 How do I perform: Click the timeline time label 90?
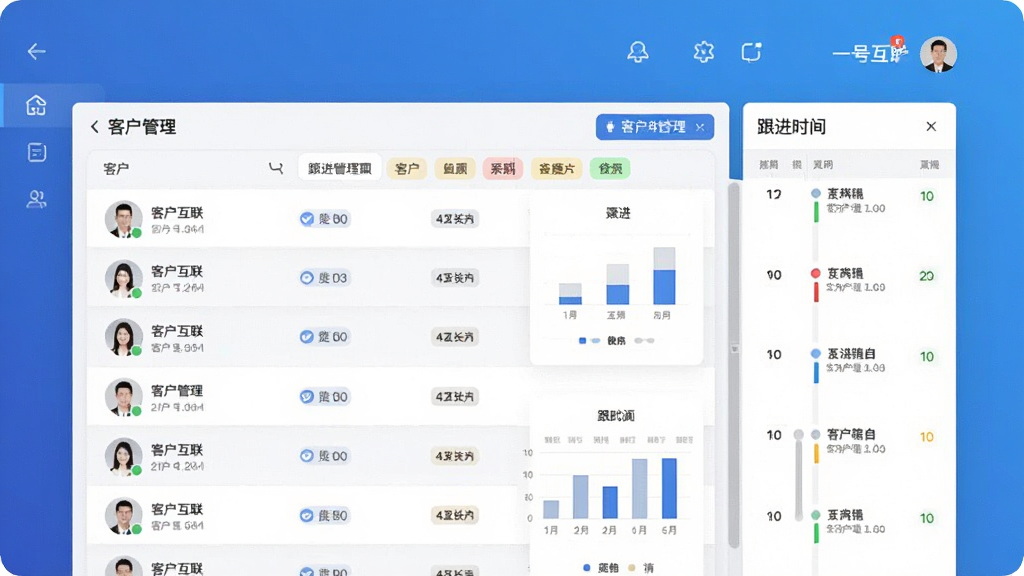click(774, 275)
